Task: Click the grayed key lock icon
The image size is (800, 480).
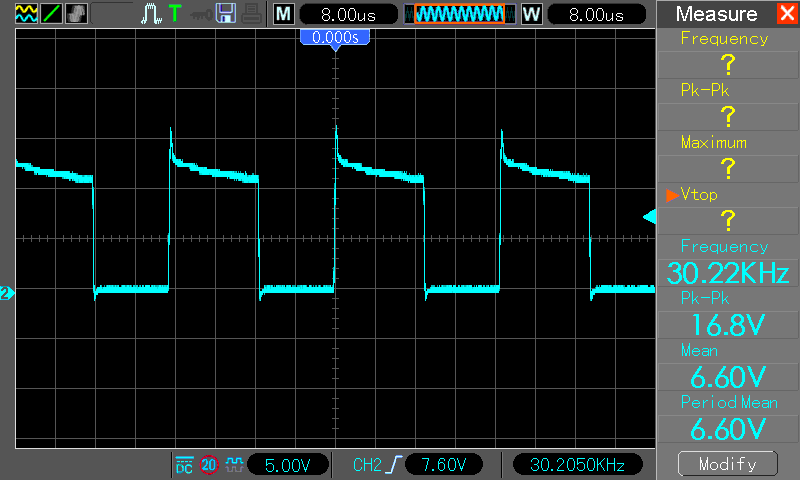Action: pos(201,15)
